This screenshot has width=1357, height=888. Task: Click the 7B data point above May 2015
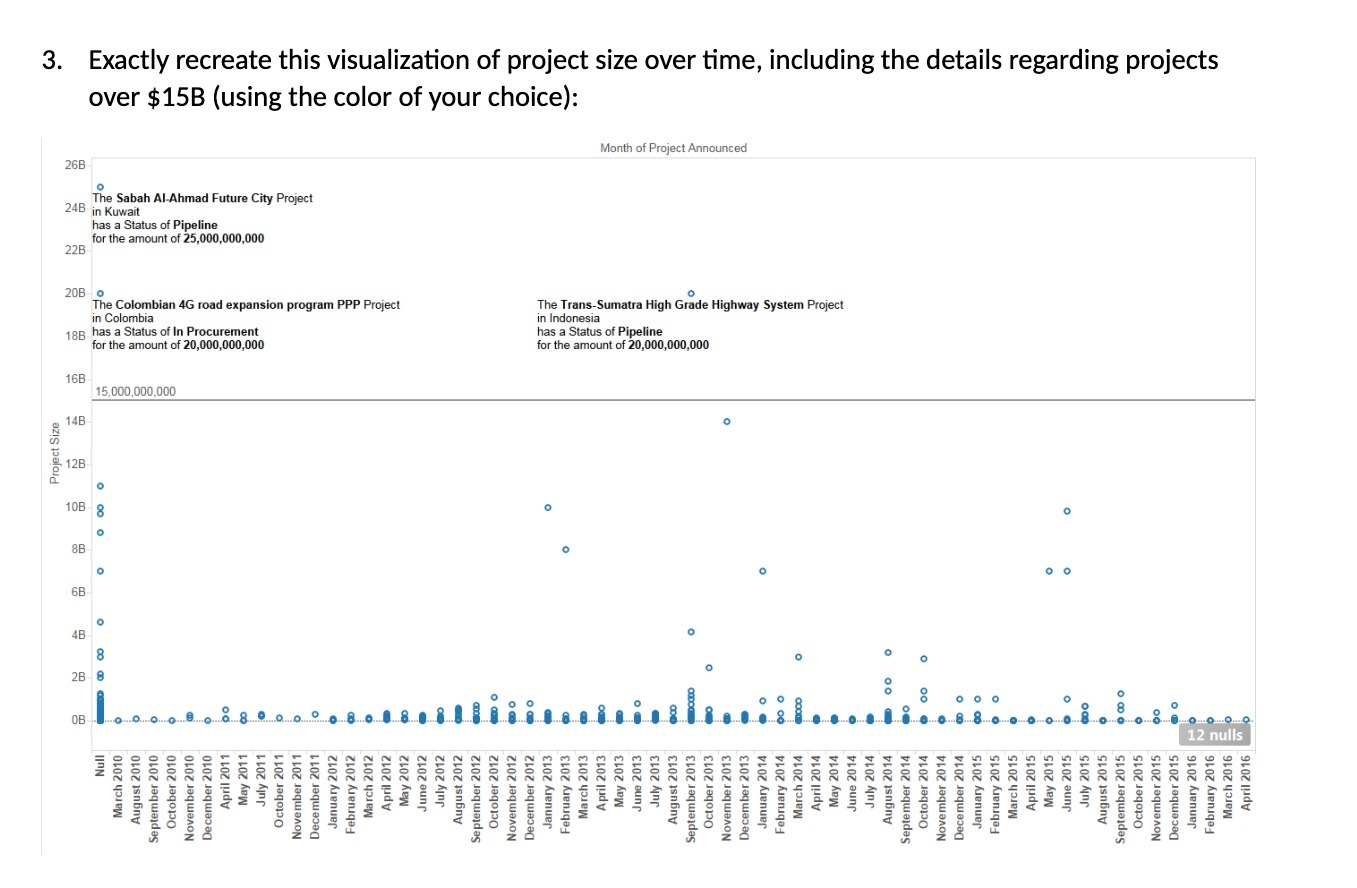click(1049, 571)
